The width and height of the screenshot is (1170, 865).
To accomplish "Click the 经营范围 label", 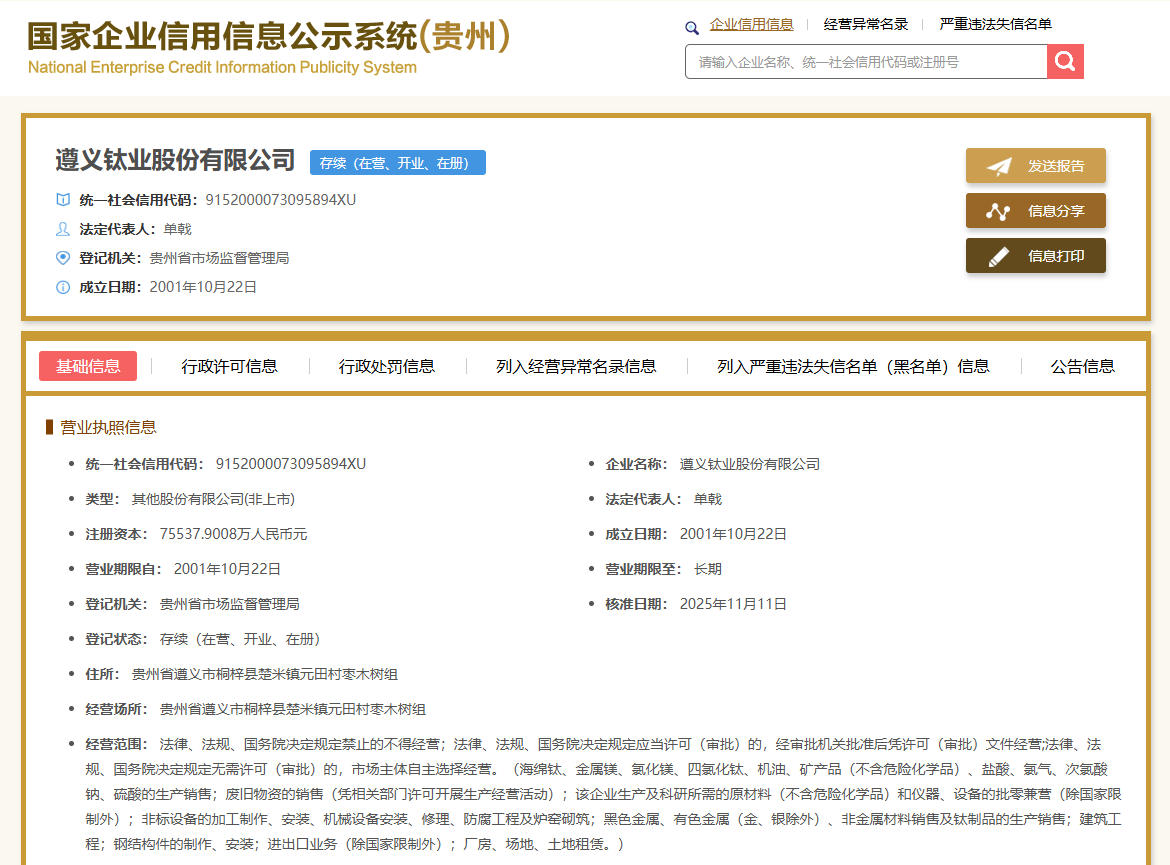I will click(116, 744).
